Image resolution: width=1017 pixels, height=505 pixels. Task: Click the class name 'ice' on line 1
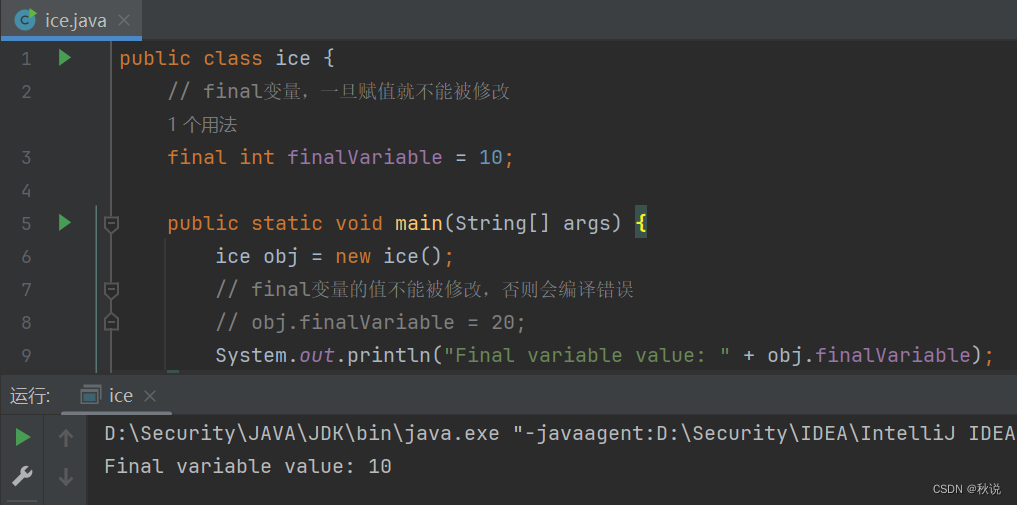(x=293, y=58)
